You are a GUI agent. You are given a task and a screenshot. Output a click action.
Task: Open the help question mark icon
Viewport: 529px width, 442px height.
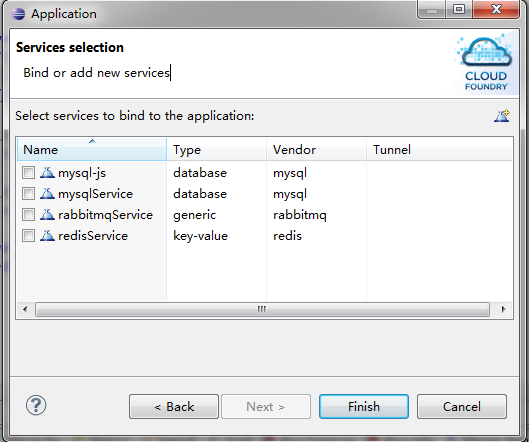(36, 406)
